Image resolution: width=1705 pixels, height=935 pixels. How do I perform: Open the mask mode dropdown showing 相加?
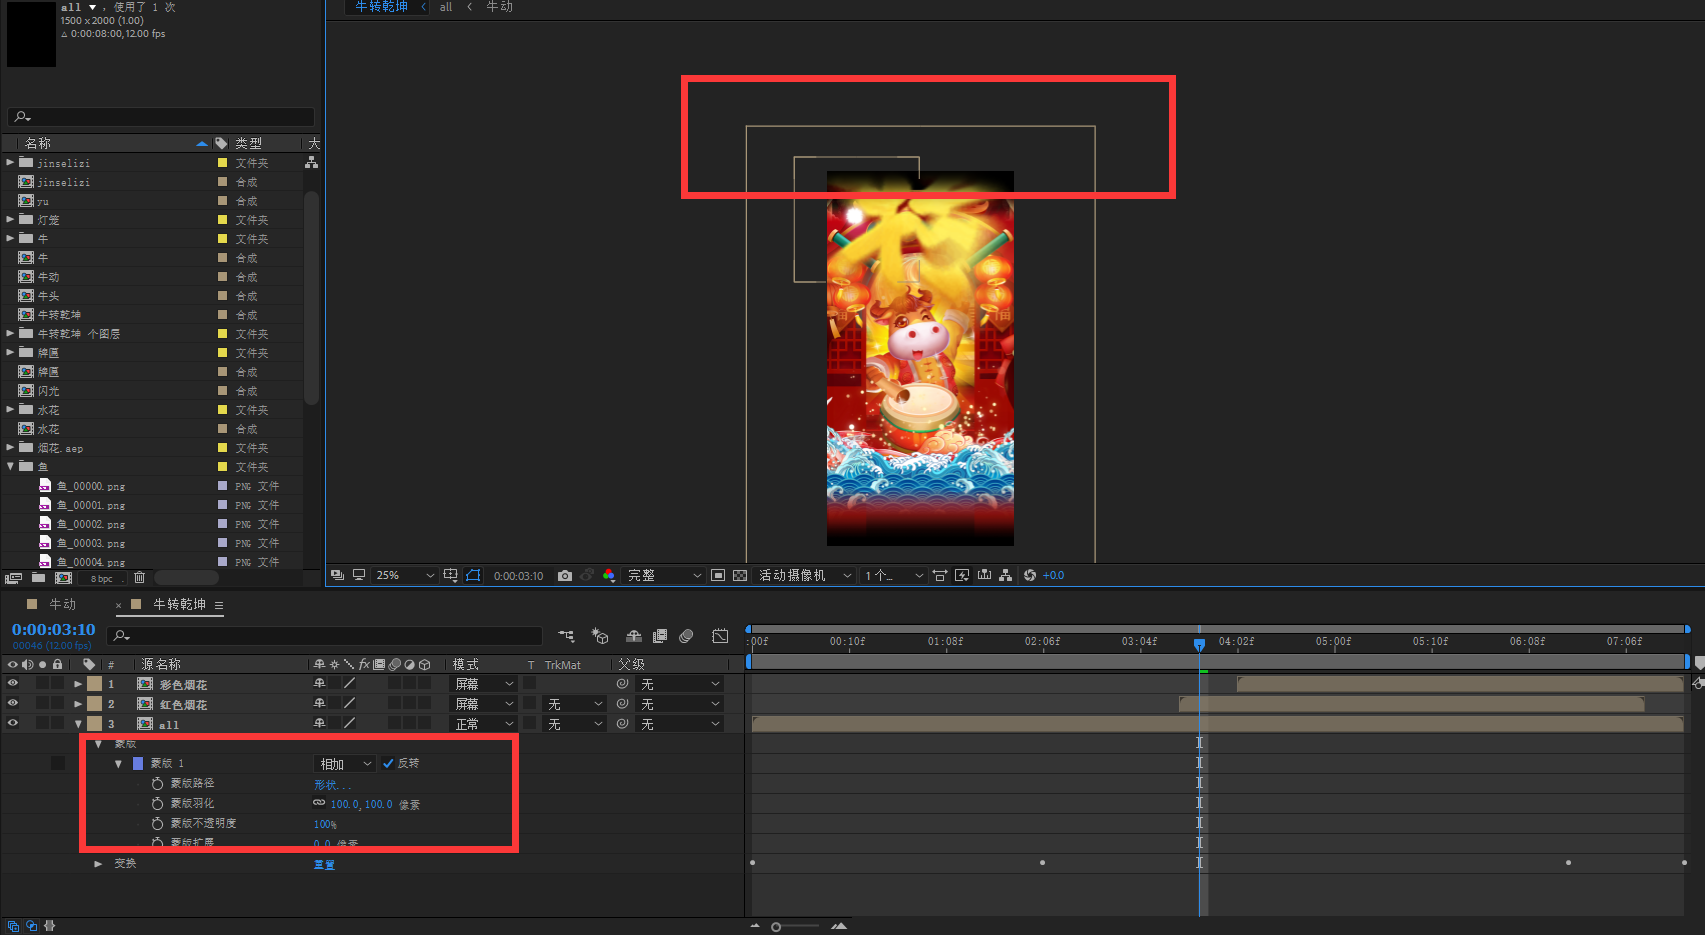pyautogui.click(x=345, y=764)
